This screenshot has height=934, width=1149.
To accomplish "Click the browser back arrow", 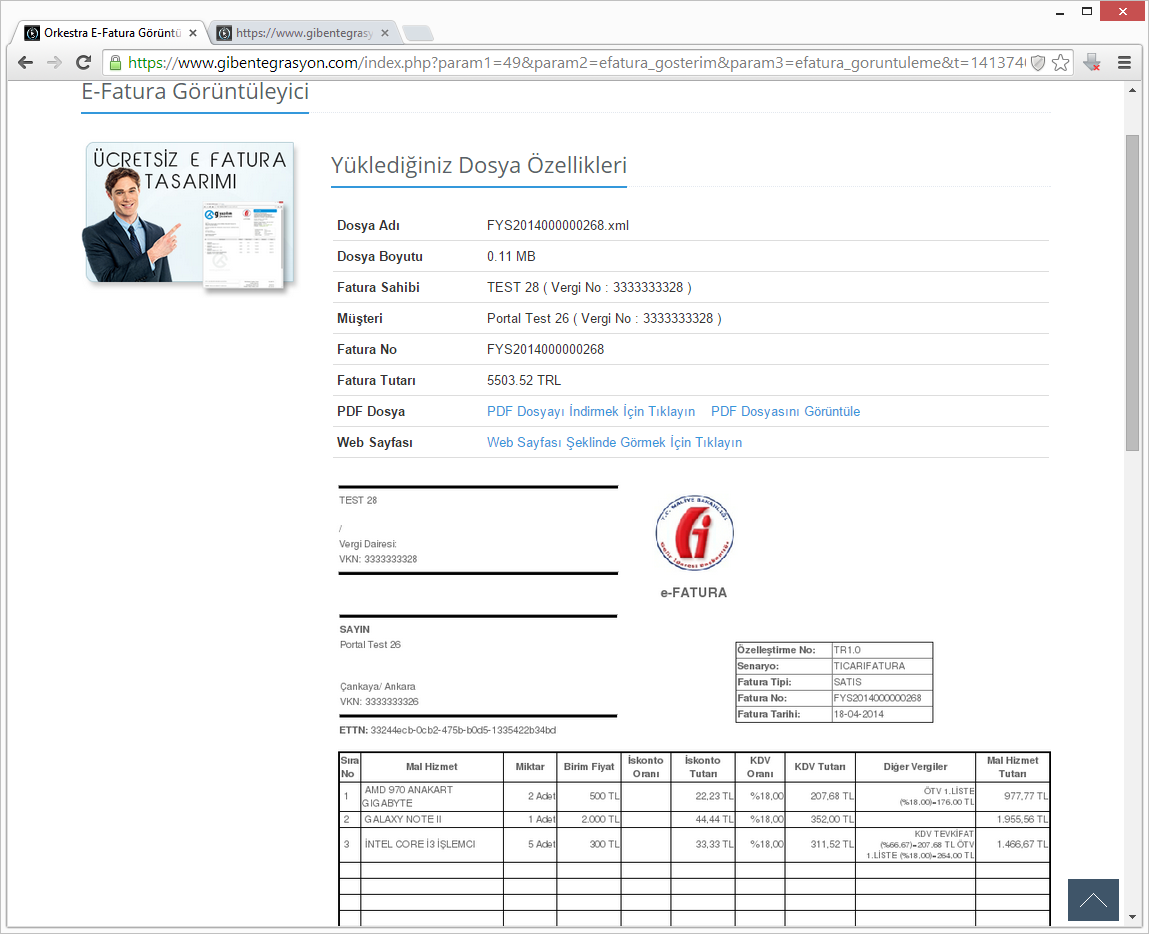I will point(26,62).
